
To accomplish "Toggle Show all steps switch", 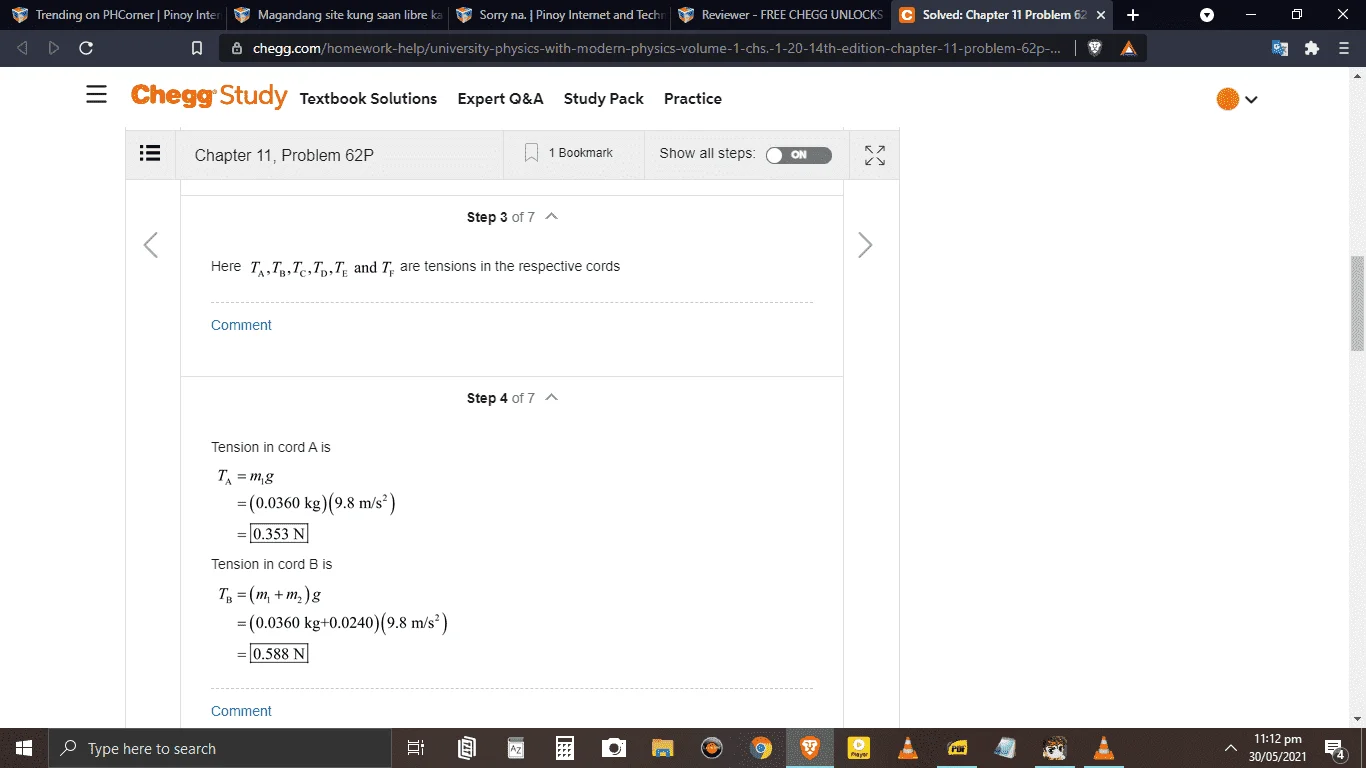I will click(x=798, y=155).
